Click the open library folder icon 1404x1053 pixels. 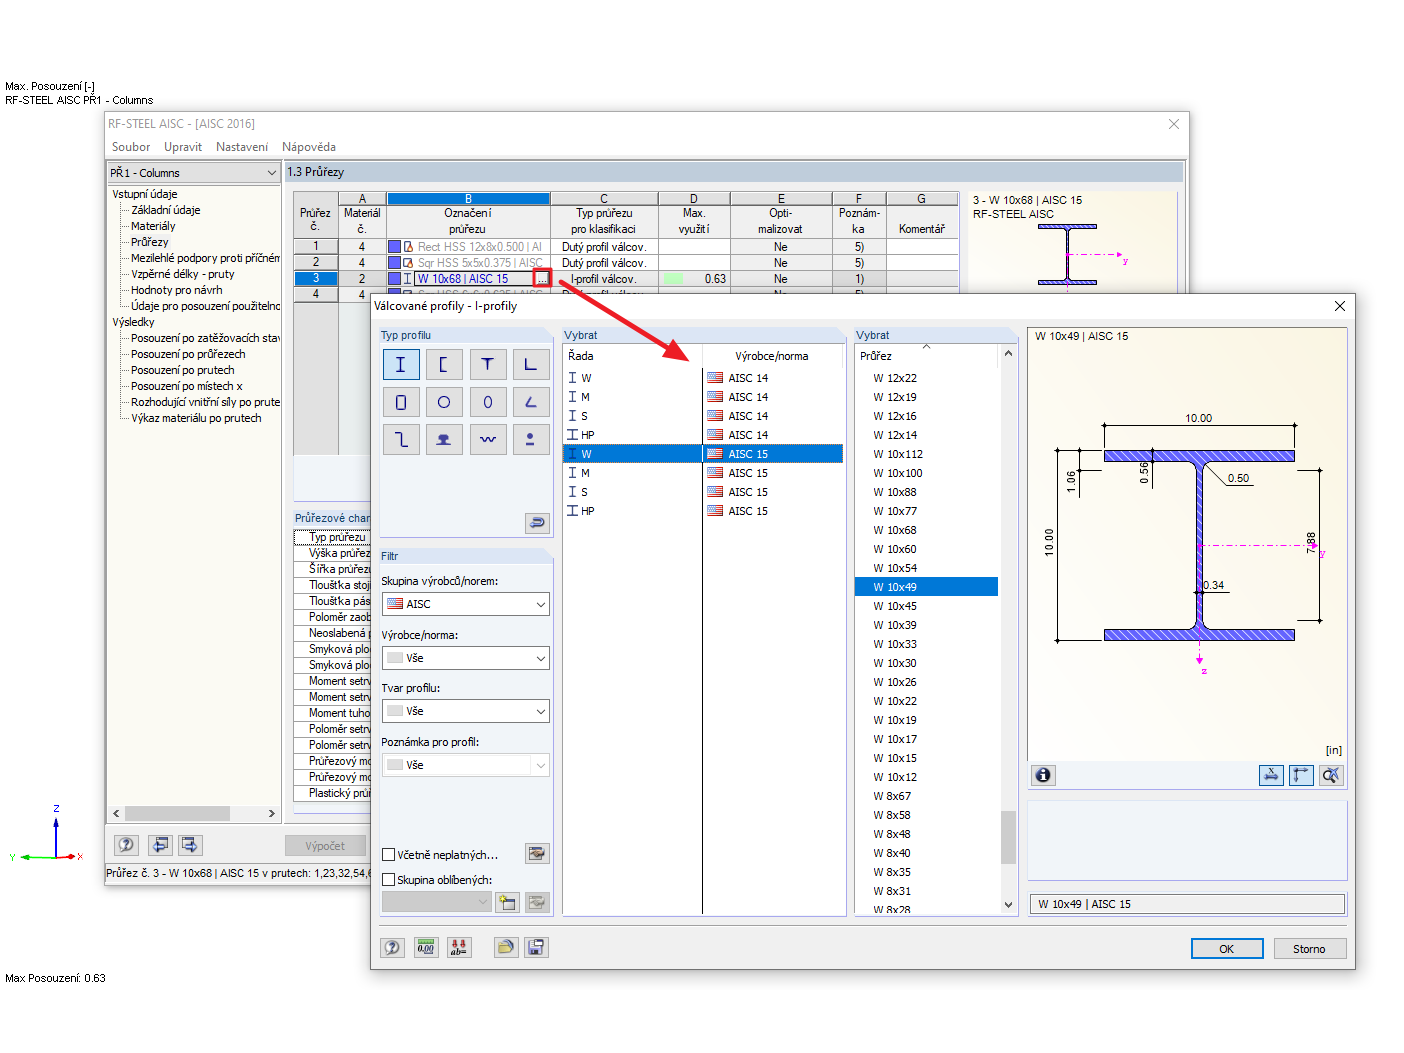[506, 948]
